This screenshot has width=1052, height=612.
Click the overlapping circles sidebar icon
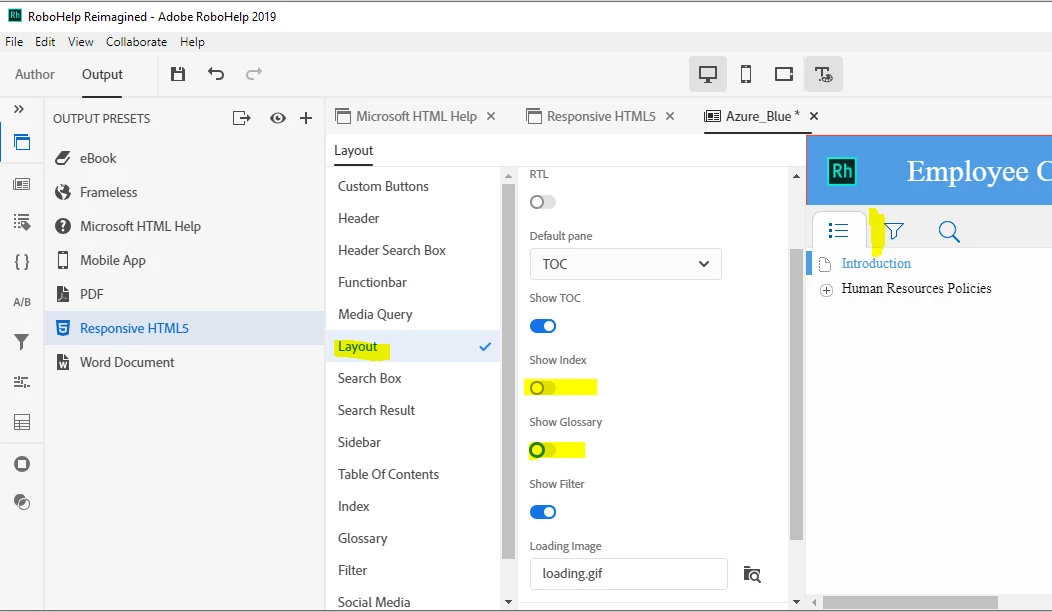21,502
